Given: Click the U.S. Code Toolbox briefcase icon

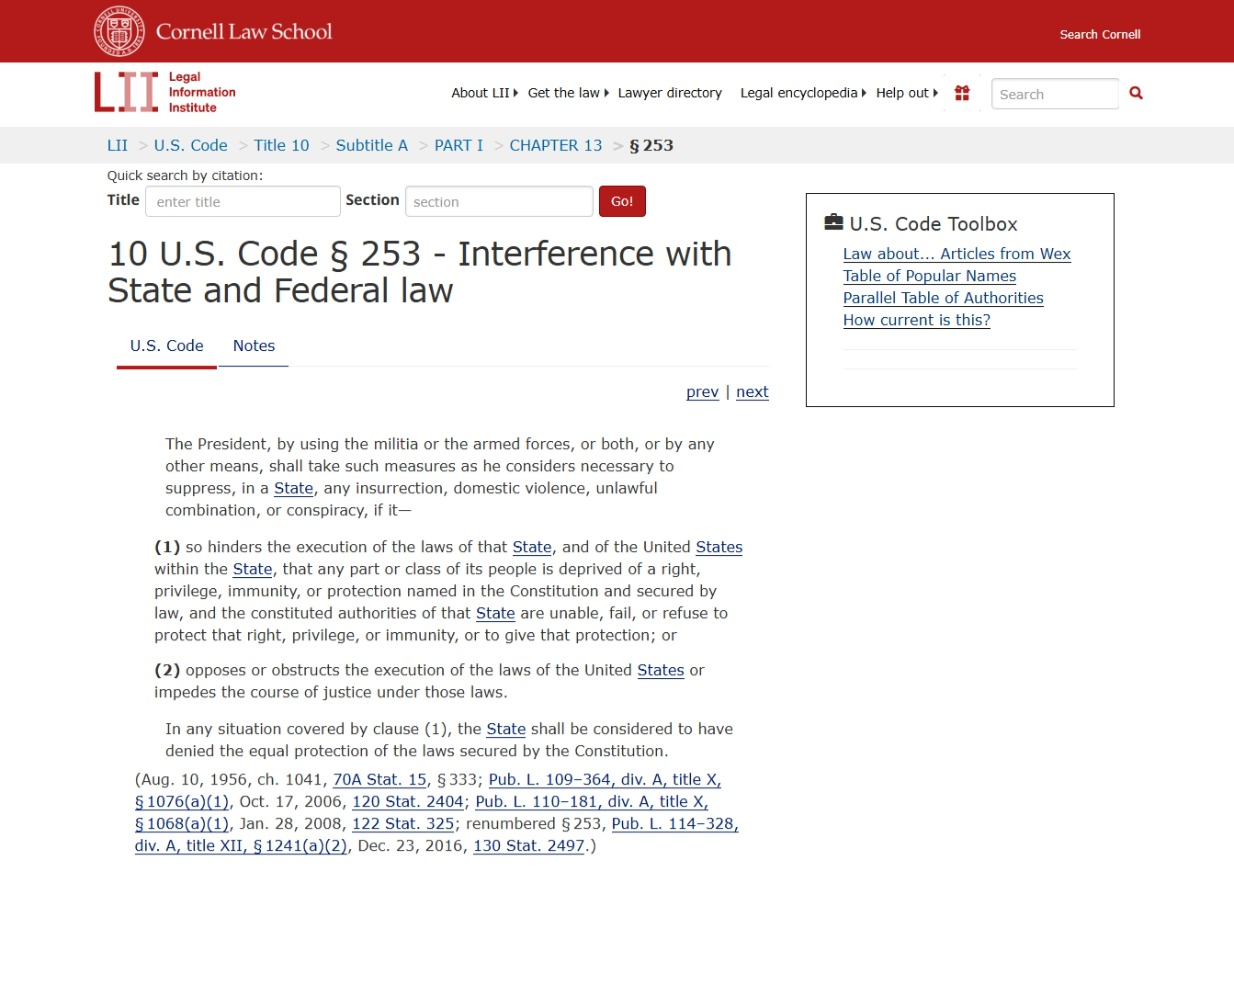Looking at the screenshot, I should tap(833, 223).
